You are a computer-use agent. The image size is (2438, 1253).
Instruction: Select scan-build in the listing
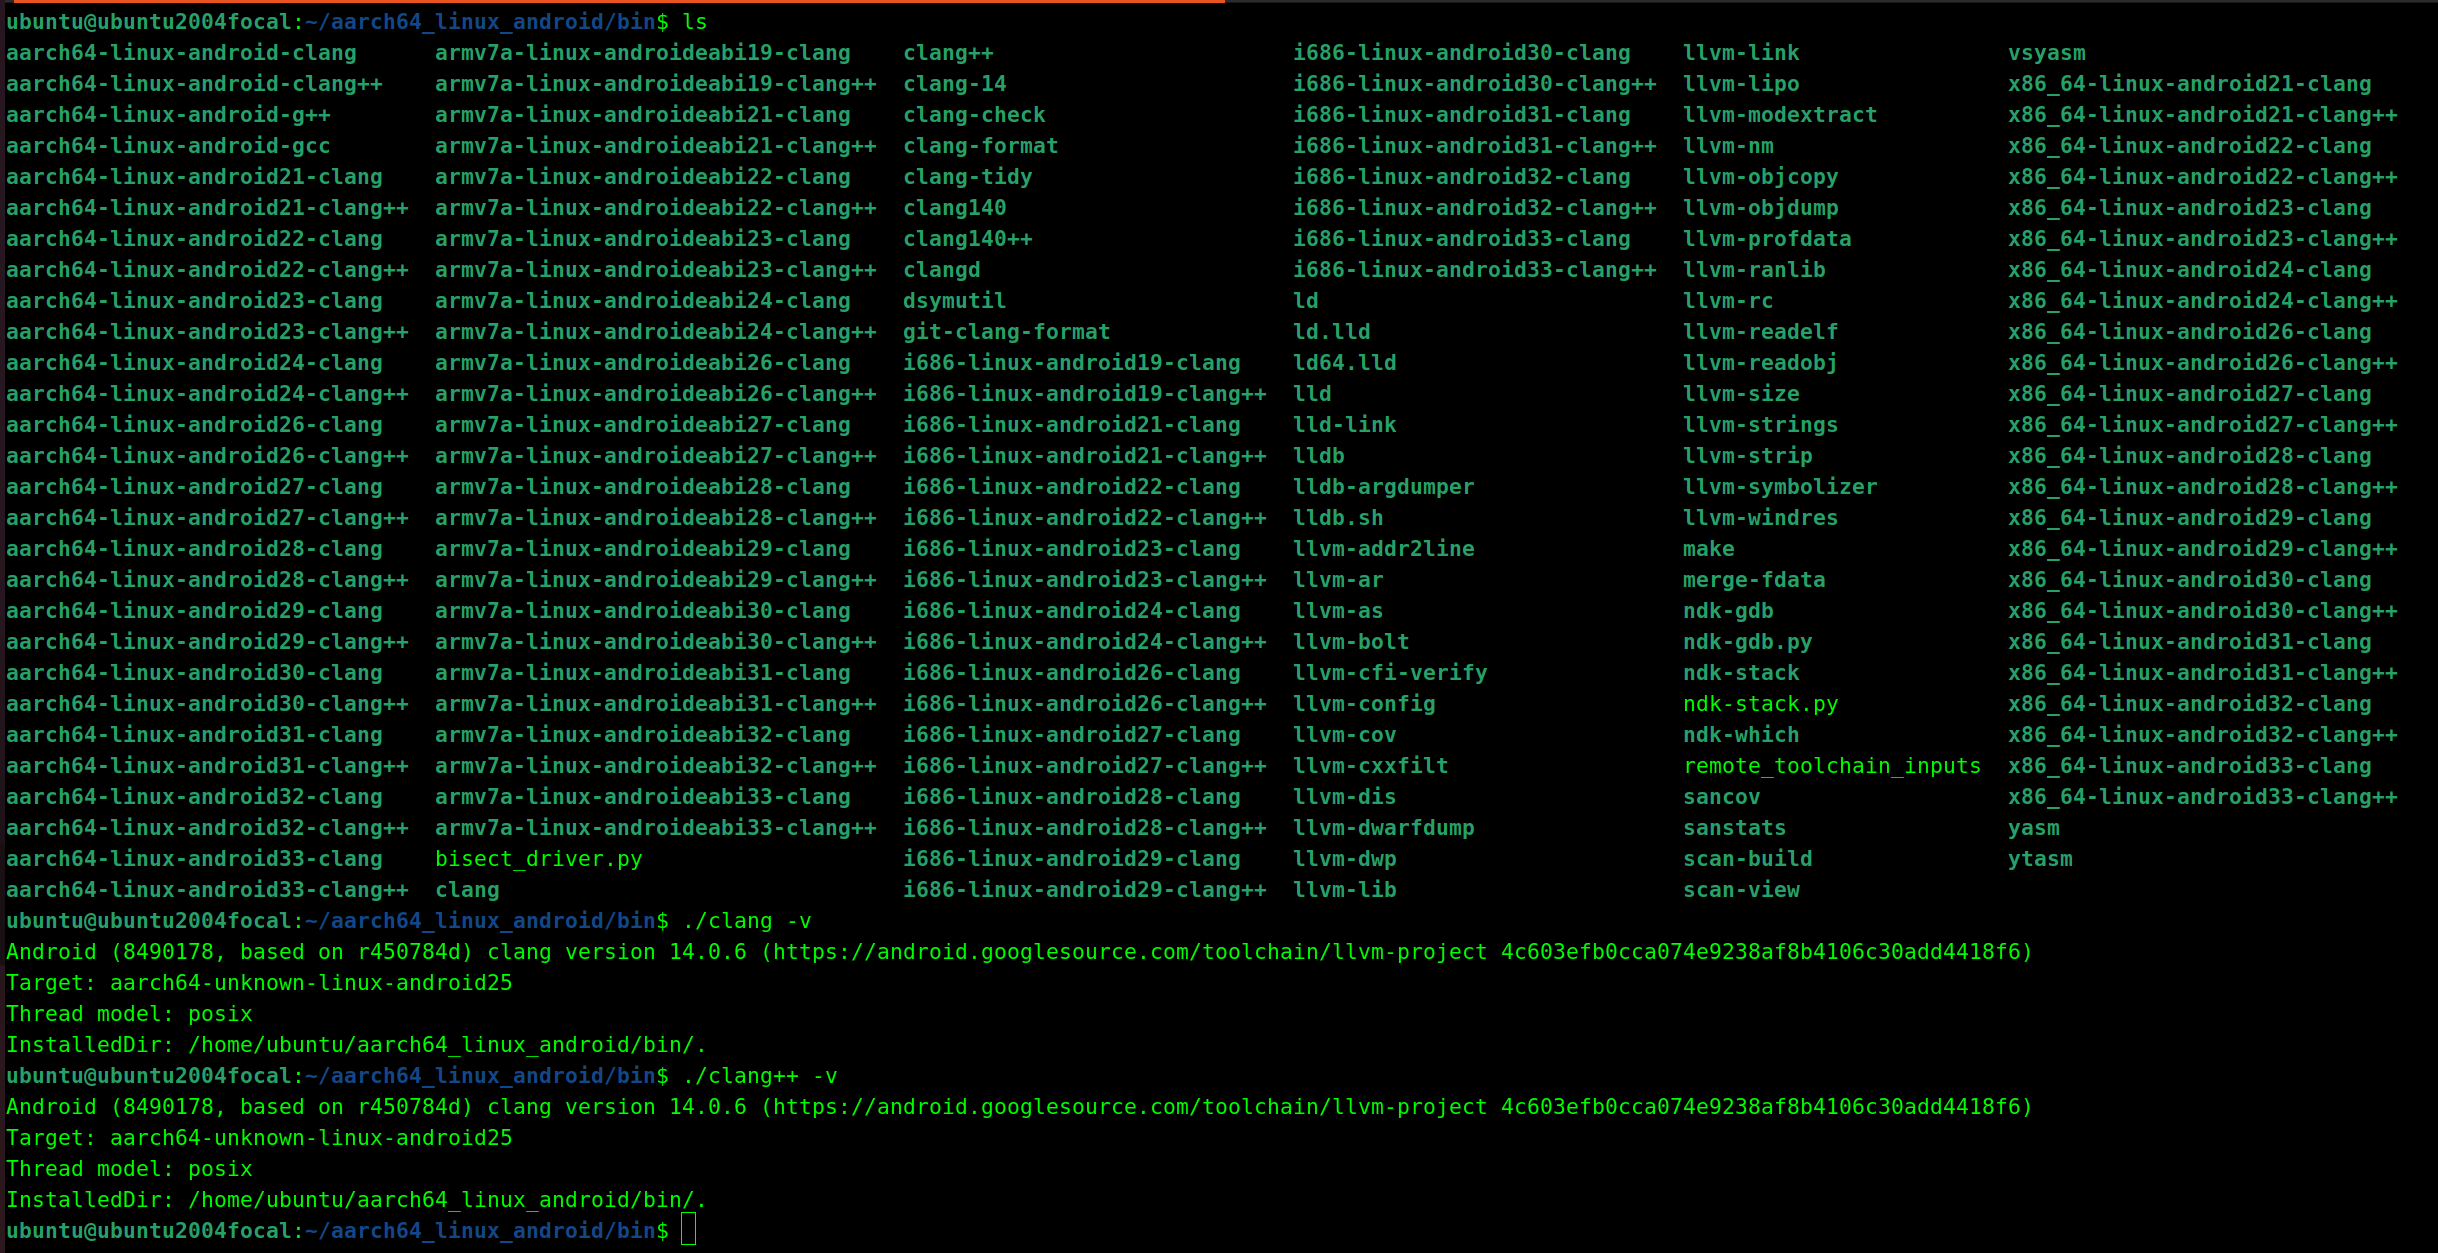point(1747,859)
